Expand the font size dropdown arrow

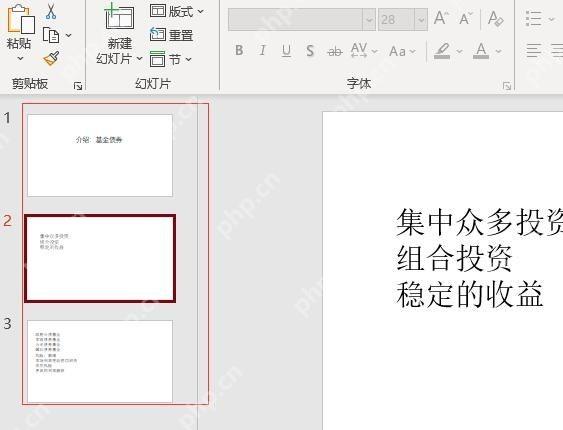tap(421, 19)
